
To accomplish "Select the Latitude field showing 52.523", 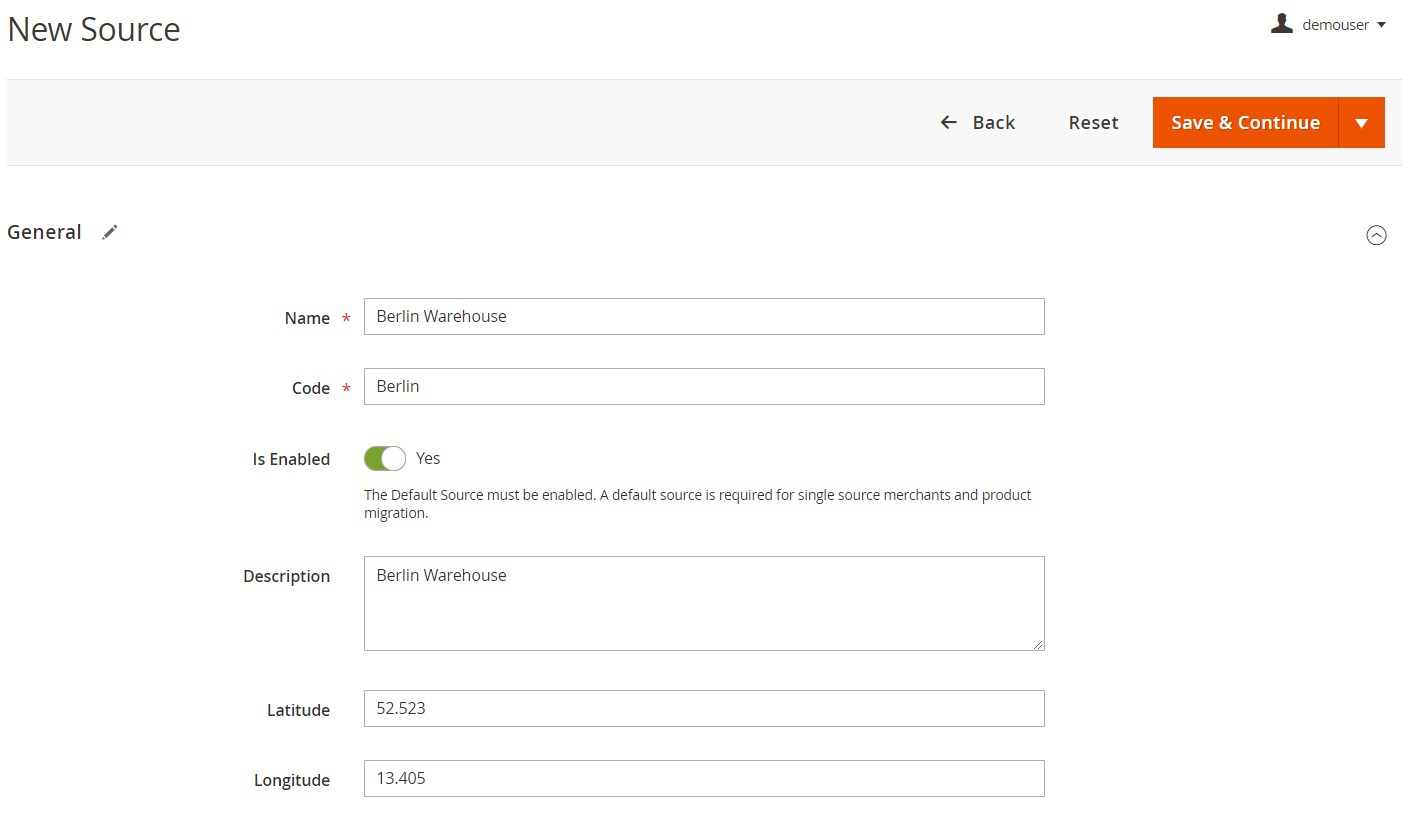I will point(704,708).
